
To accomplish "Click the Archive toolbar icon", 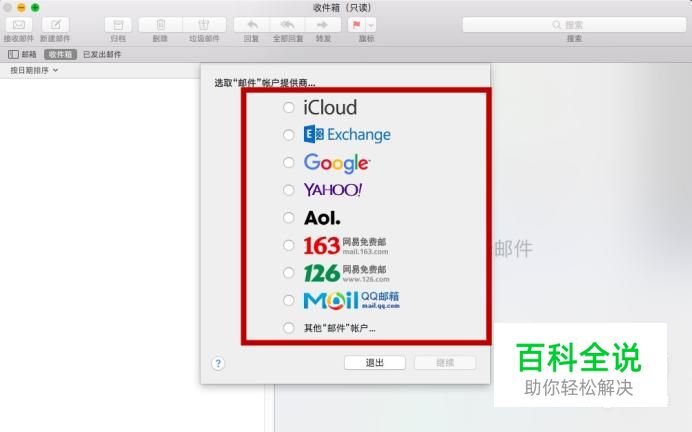I will (118, 25).
